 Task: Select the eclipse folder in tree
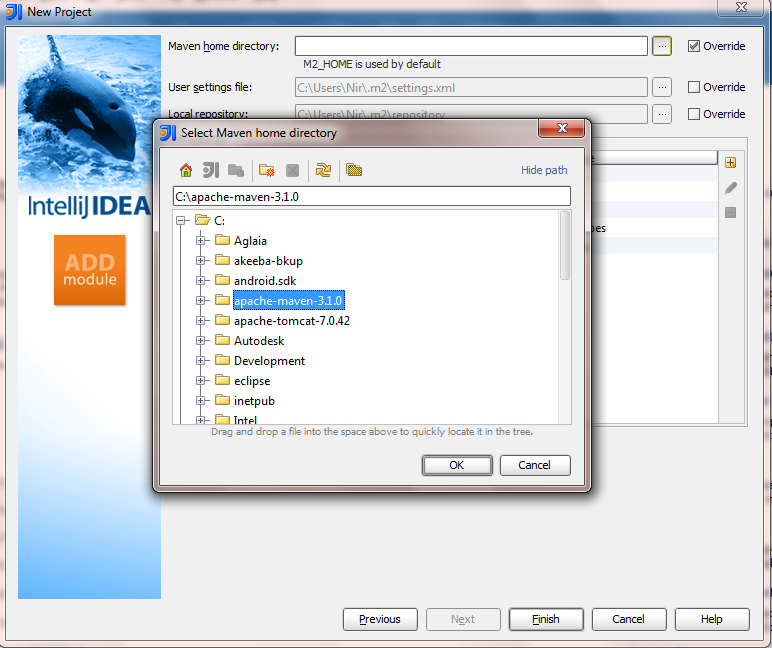251,381
